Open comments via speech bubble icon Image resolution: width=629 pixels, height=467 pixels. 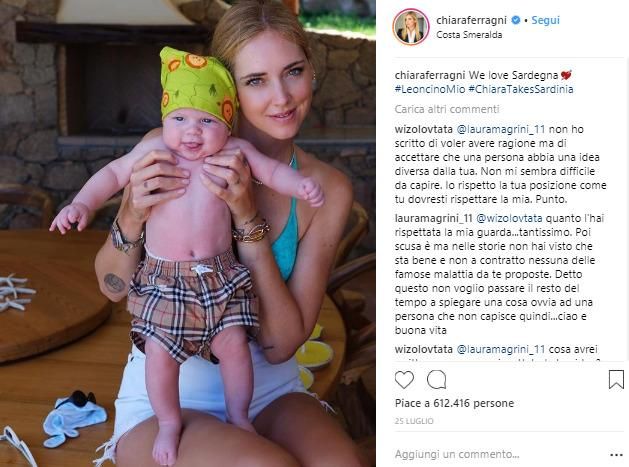tap(436, 380)
